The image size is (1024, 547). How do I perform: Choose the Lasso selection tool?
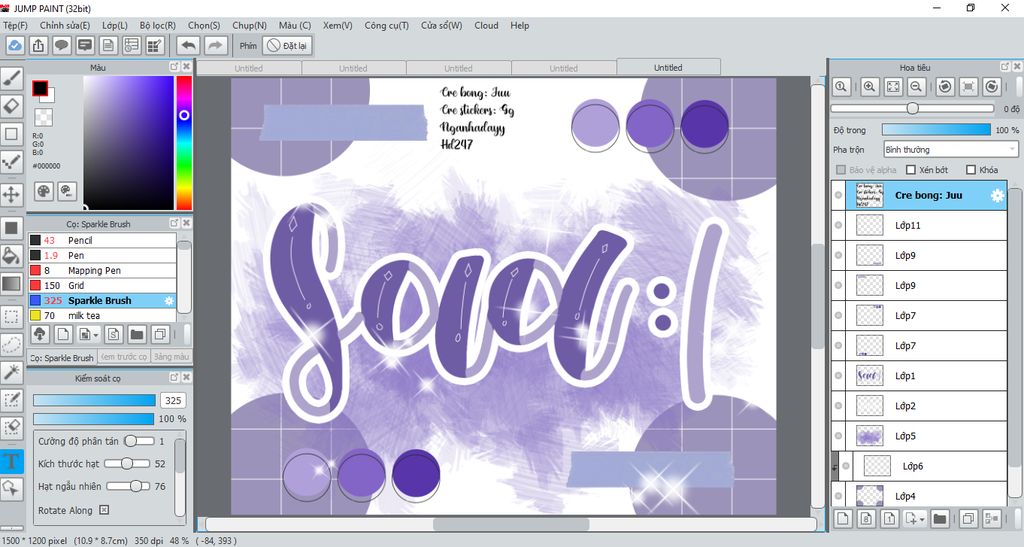pyautogui.click(x=12, y=344)
